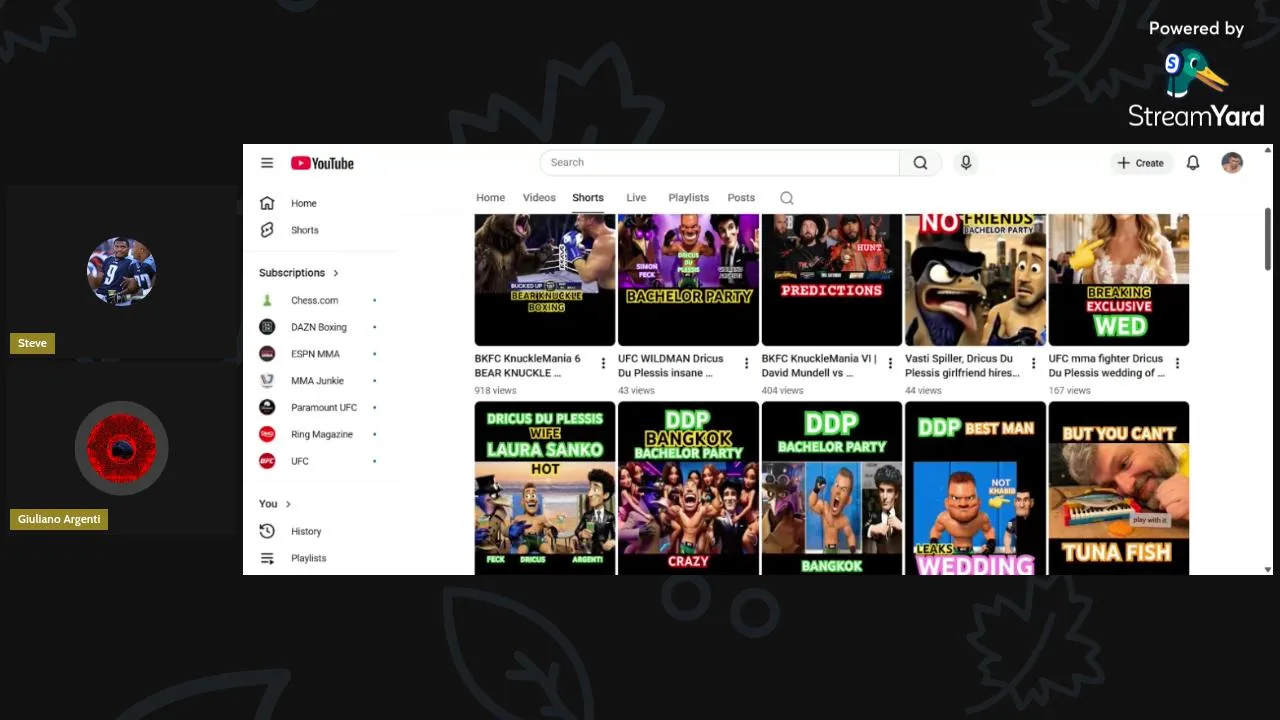Open DAZN Boxing channel icon
The width and height of the screenshot is (1280, 720).
267,327
